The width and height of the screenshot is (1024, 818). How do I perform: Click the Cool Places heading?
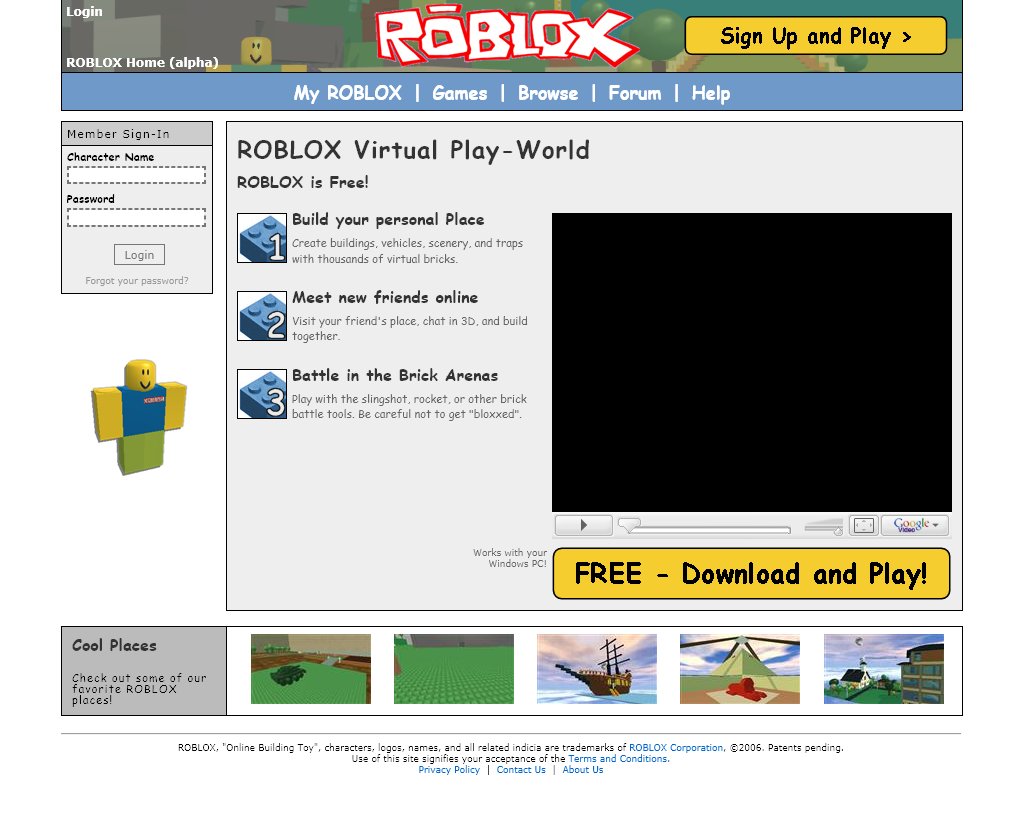point(114,646)
